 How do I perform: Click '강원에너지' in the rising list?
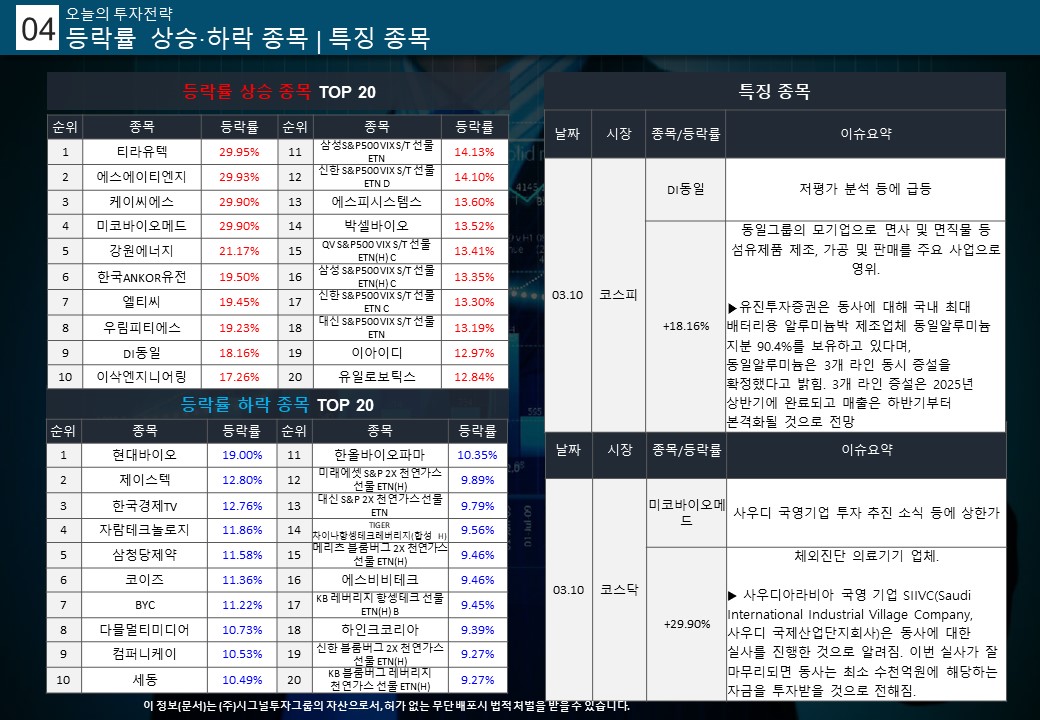[x=142, y=251]
